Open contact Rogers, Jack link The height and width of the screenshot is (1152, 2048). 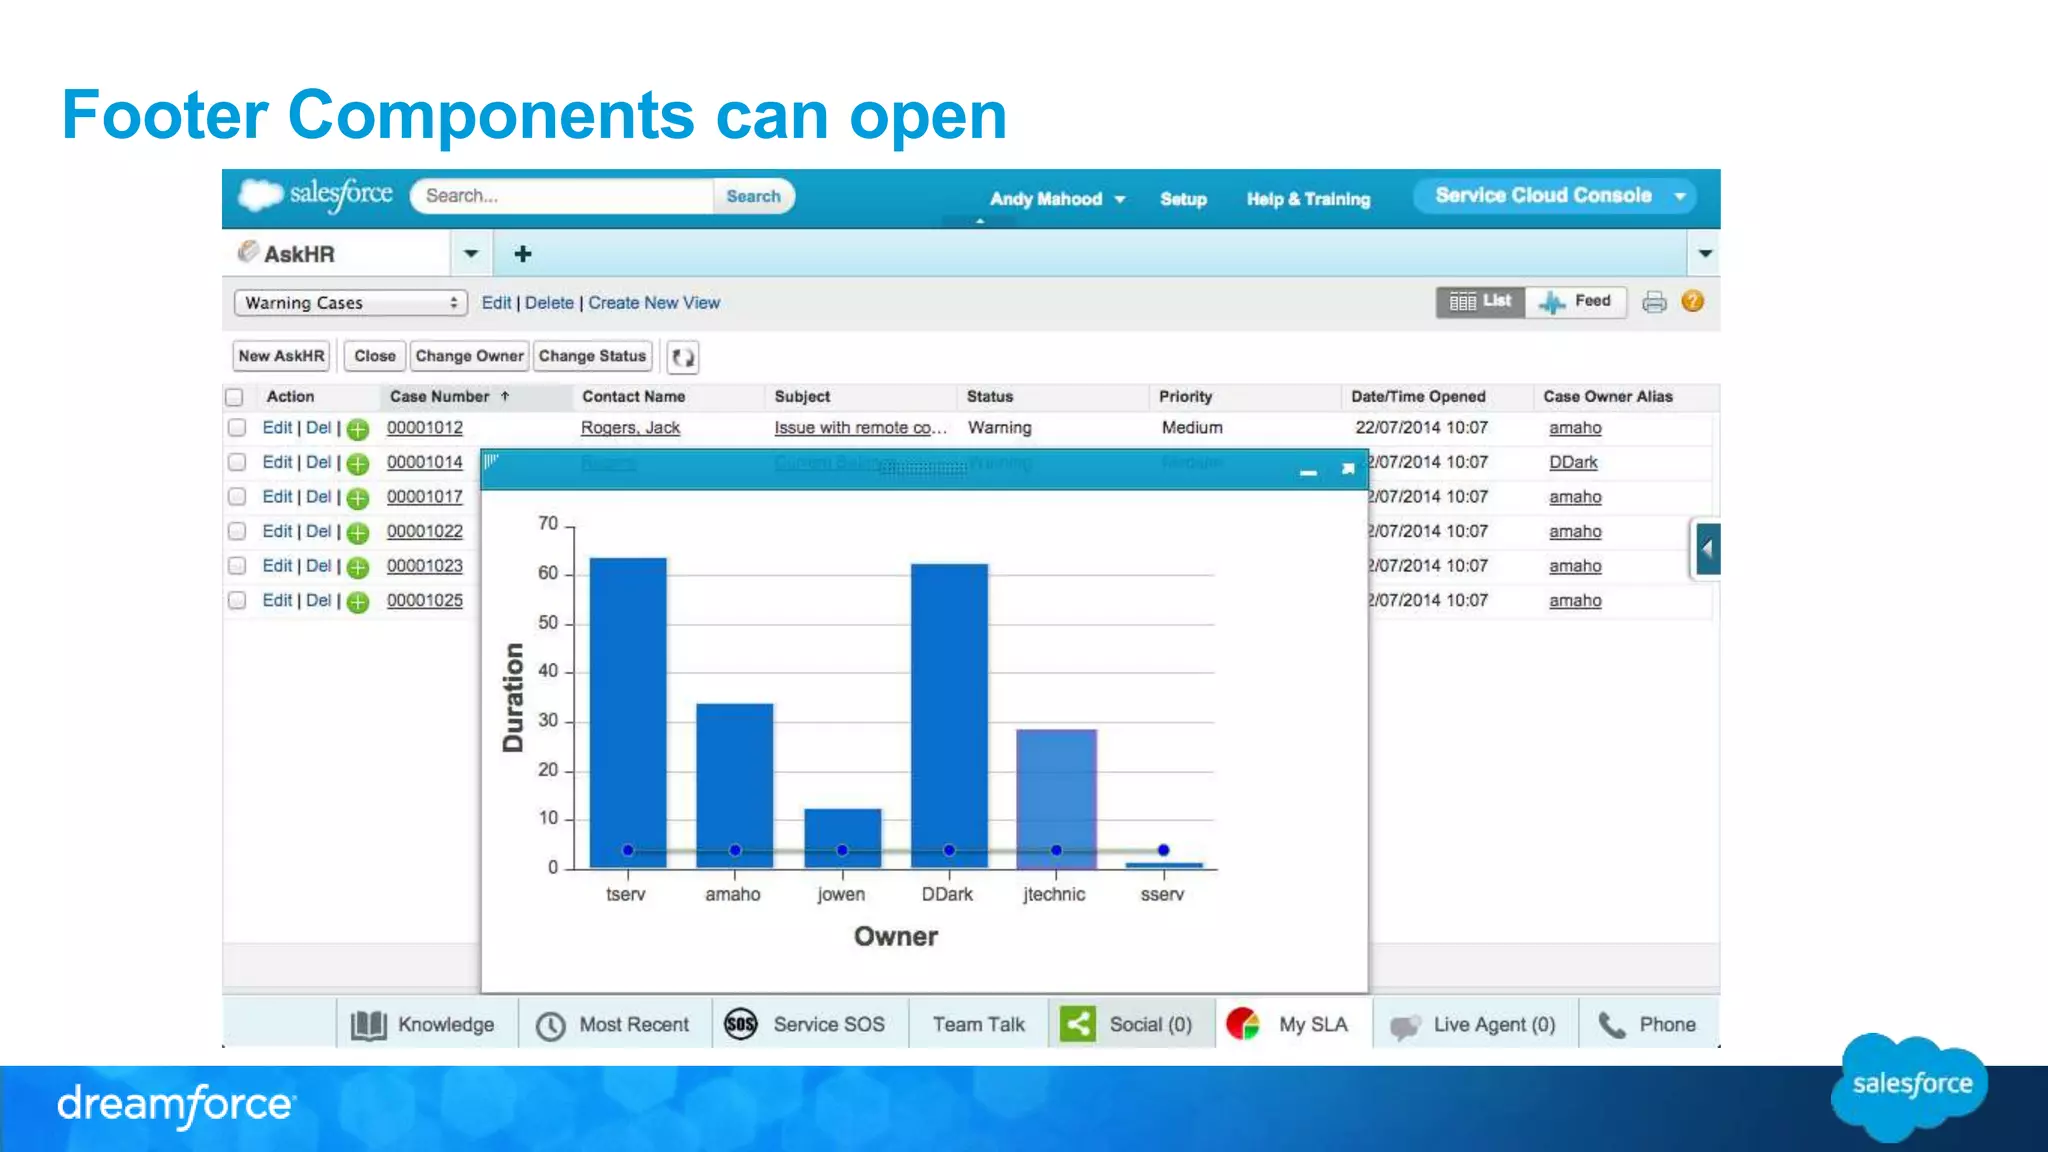(630, 428)
